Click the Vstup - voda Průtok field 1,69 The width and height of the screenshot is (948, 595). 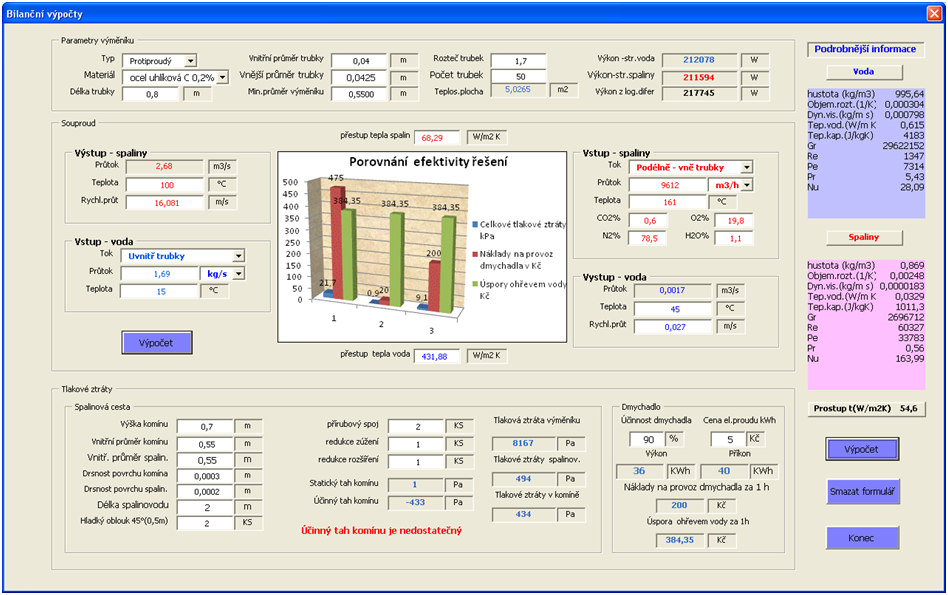(160, 274)
